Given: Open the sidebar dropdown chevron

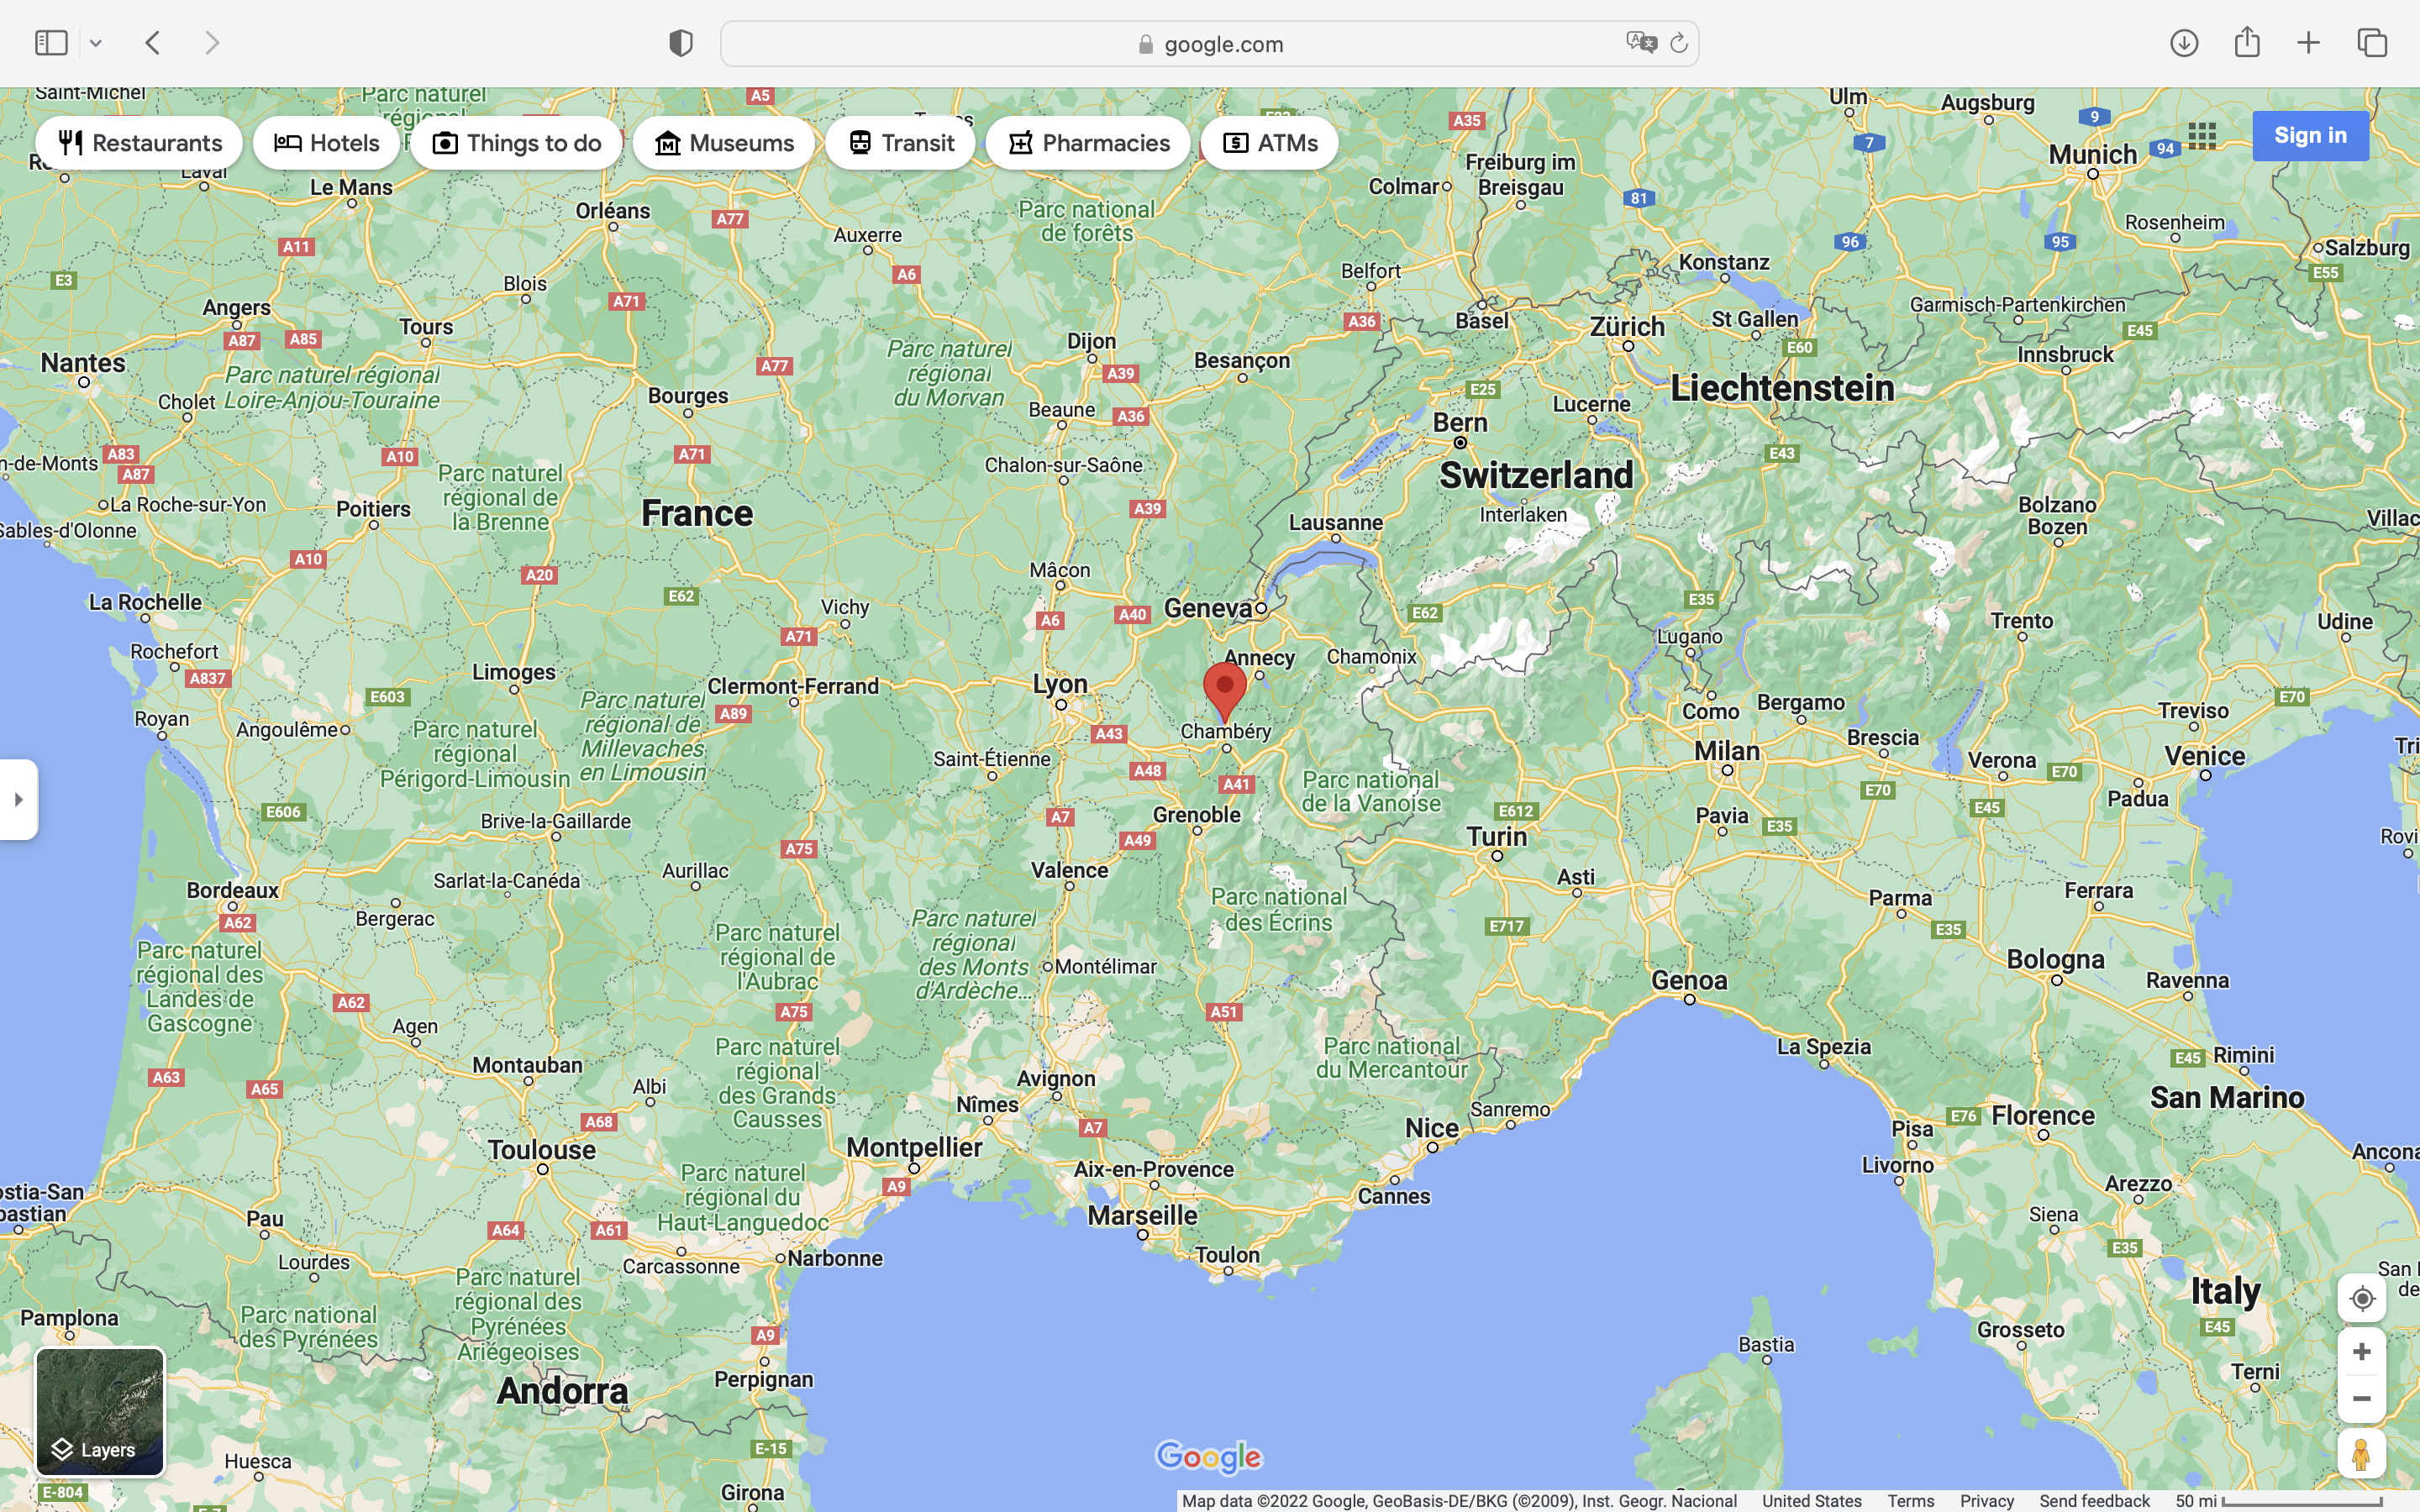Looking at the screenshot, I should pyautogui.click(x=96, y=43).
